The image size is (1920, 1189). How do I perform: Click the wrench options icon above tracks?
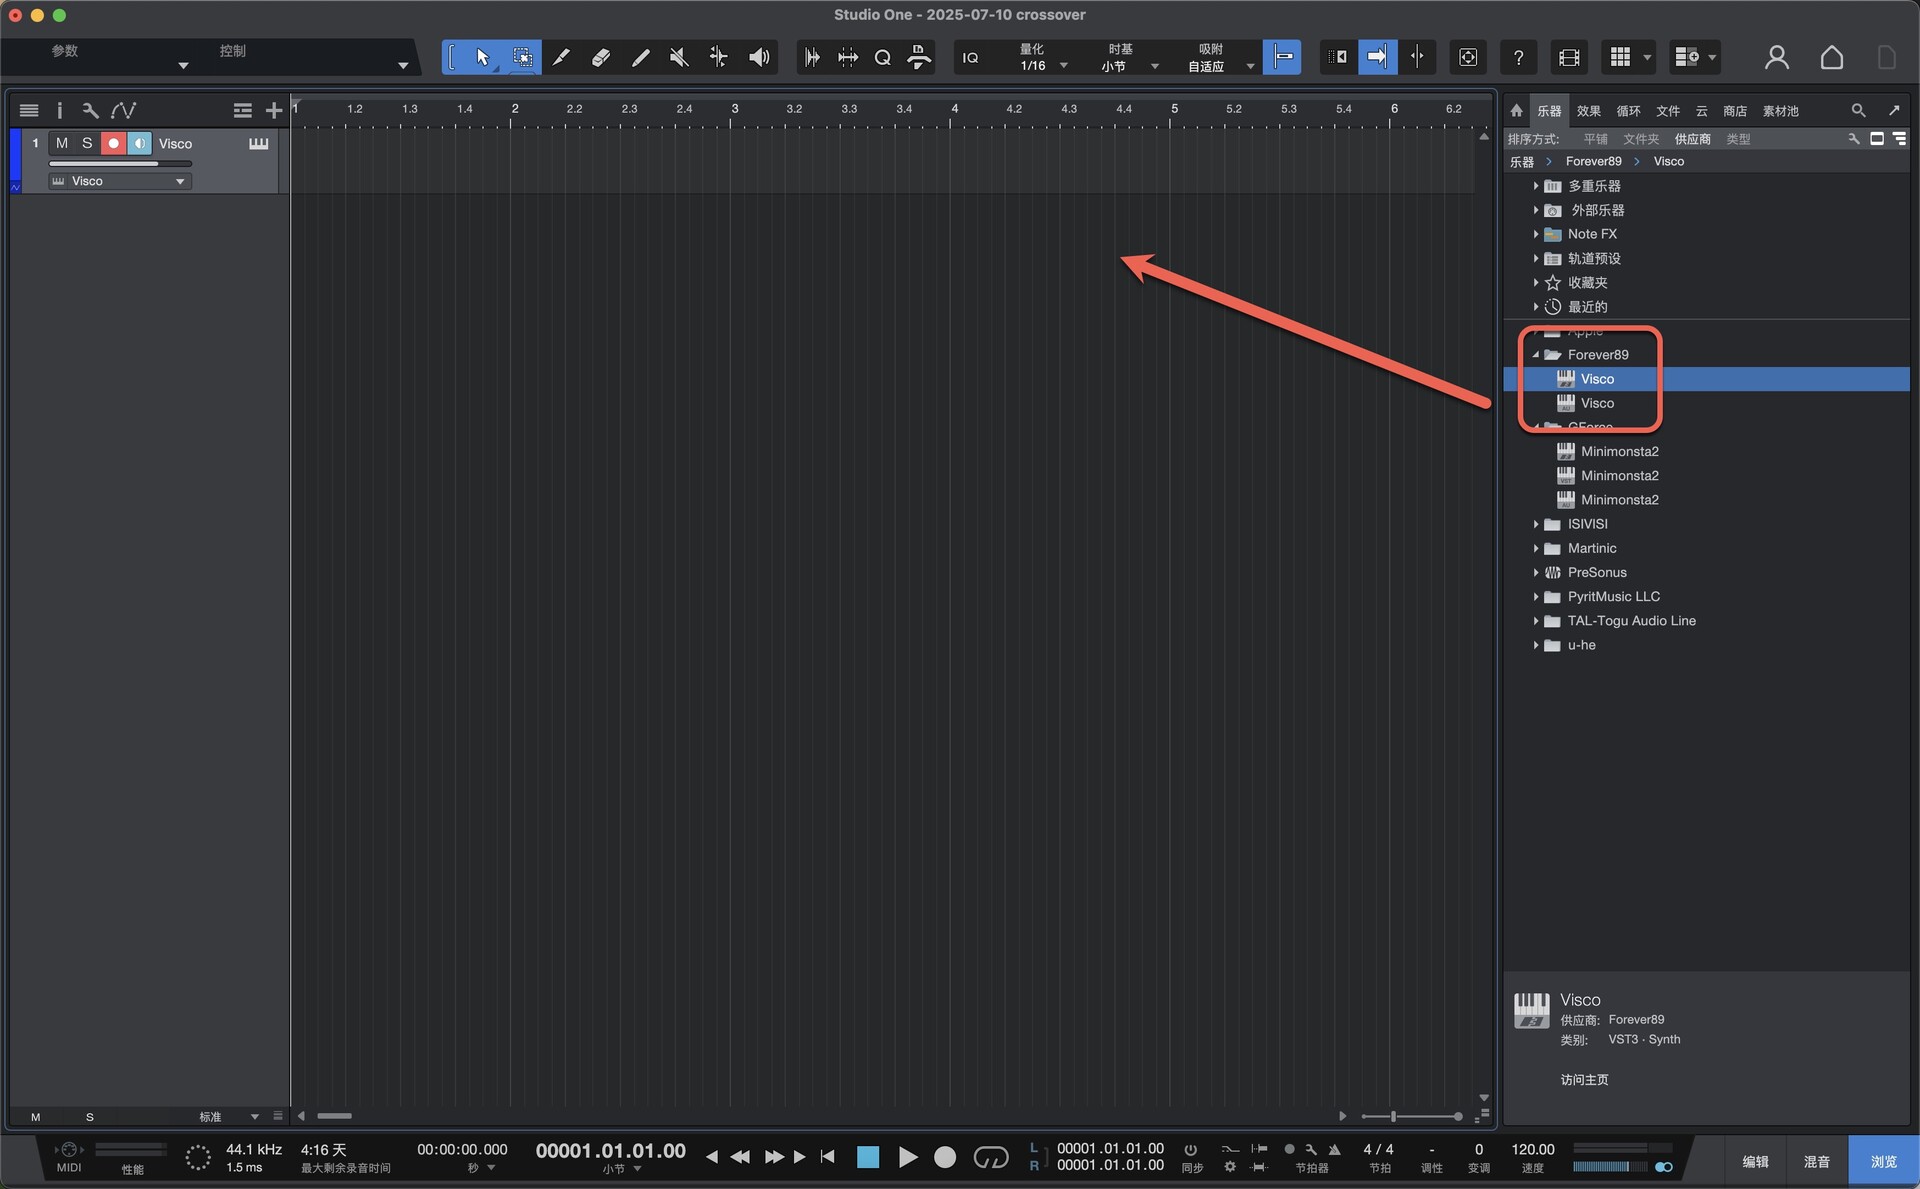pyautogui.click(x=90, y=111)
